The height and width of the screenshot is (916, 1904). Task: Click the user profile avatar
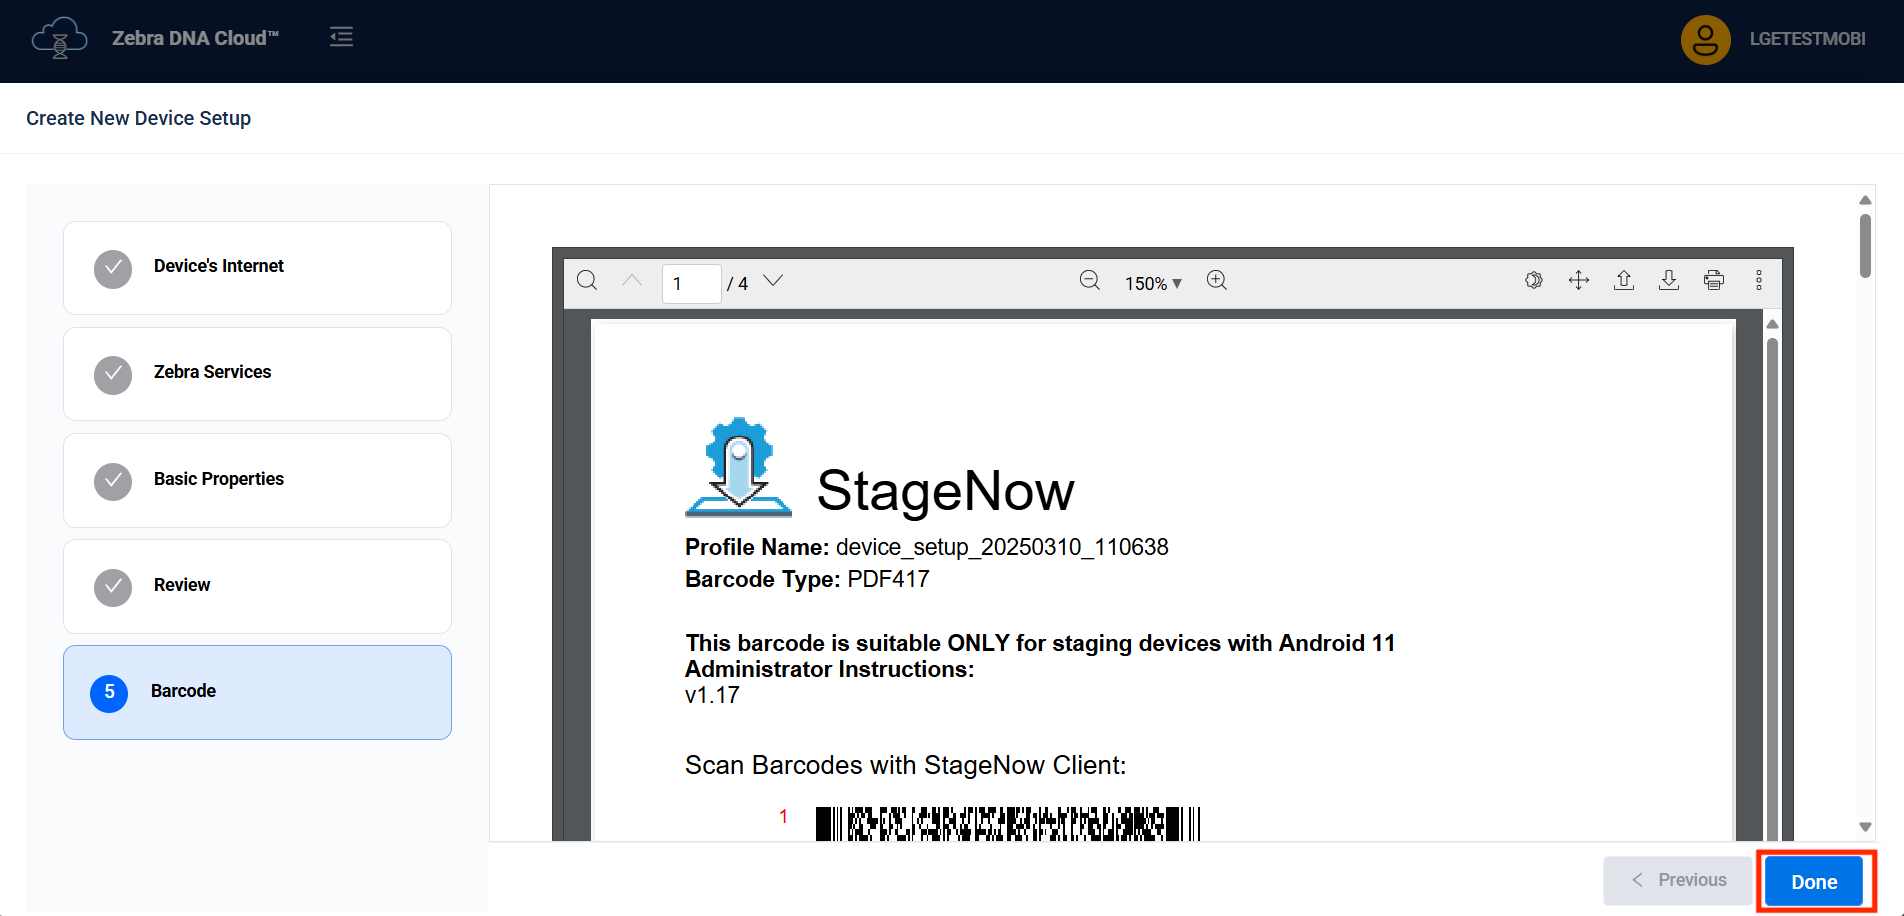[1705, 39]
